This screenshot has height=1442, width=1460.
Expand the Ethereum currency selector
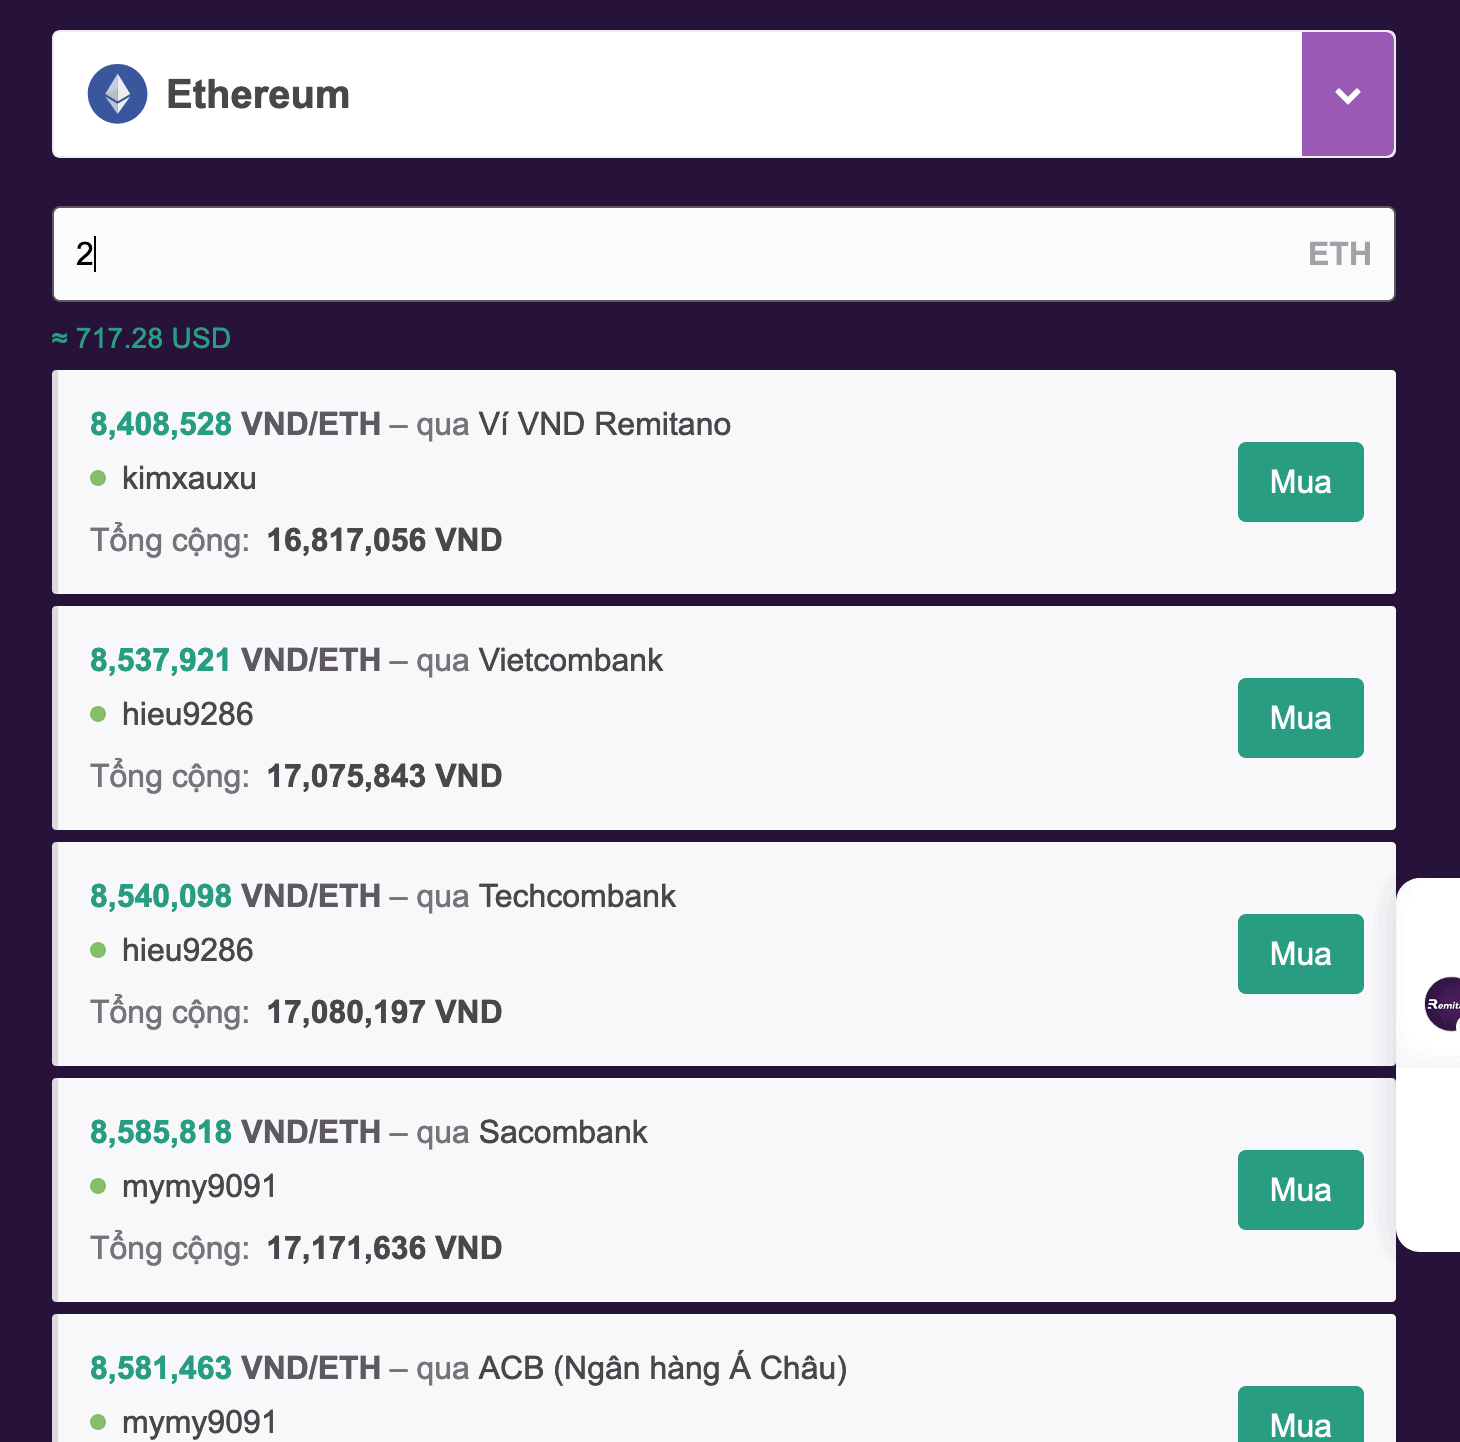tap(724, 94)
